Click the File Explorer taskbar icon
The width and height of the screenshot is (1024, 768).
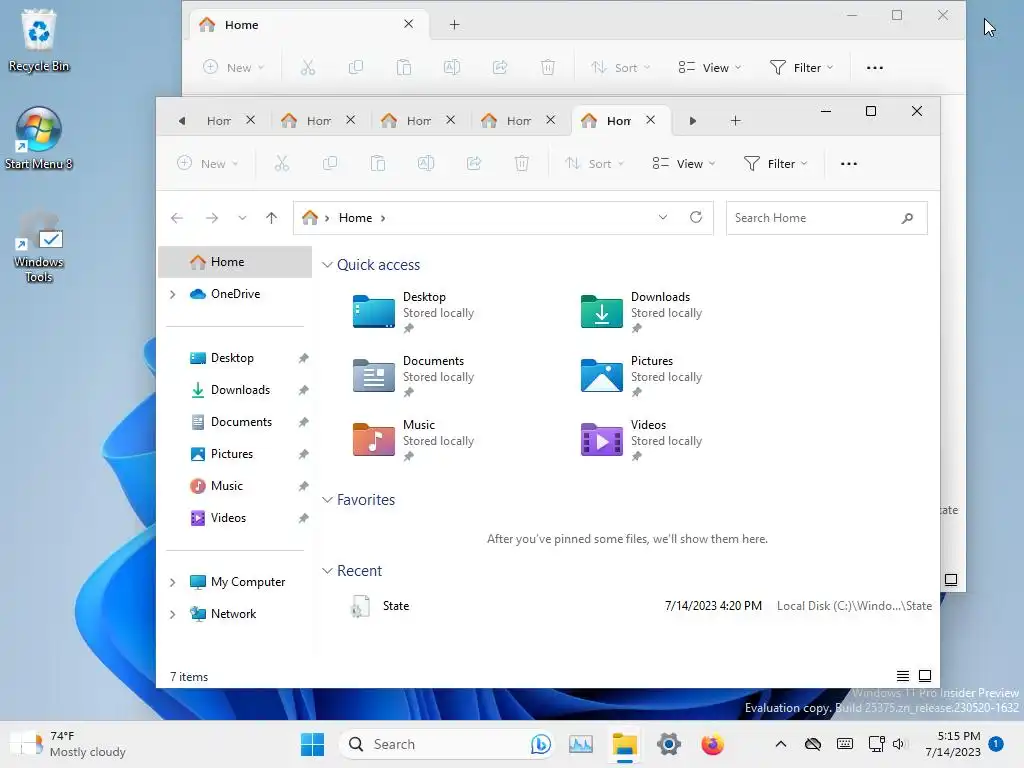pos(624,744)
